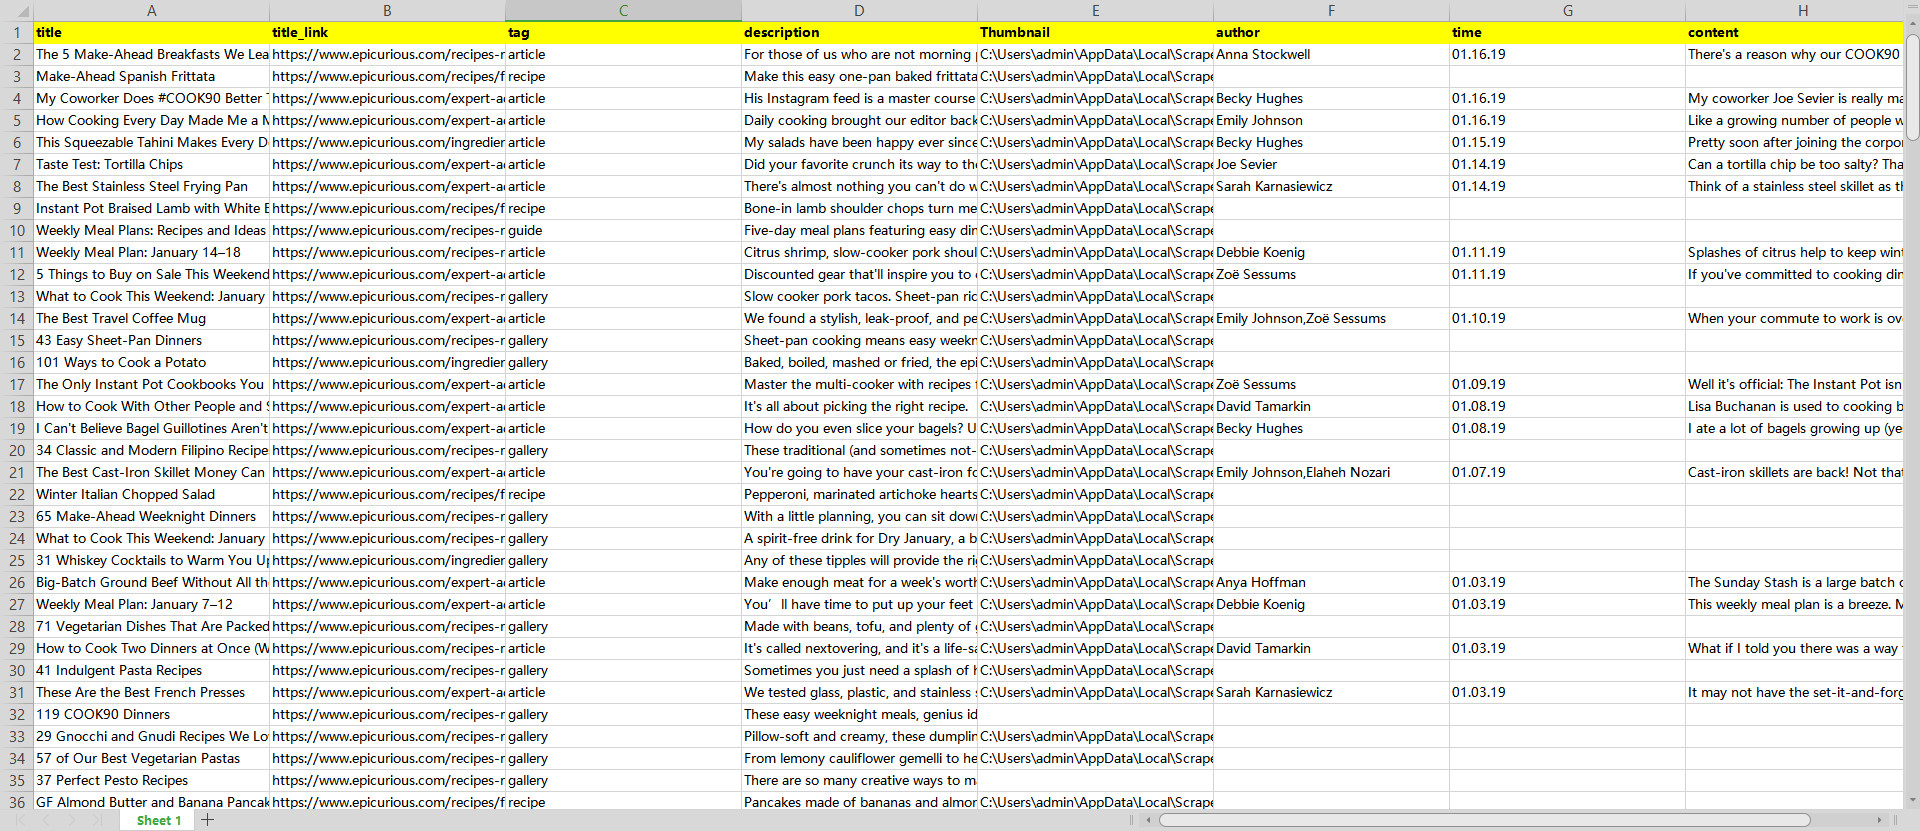The image size is (1920, 831).
Task: Select the 'Anya Hoffman' author cell
Action: (x=1331, y=582)
